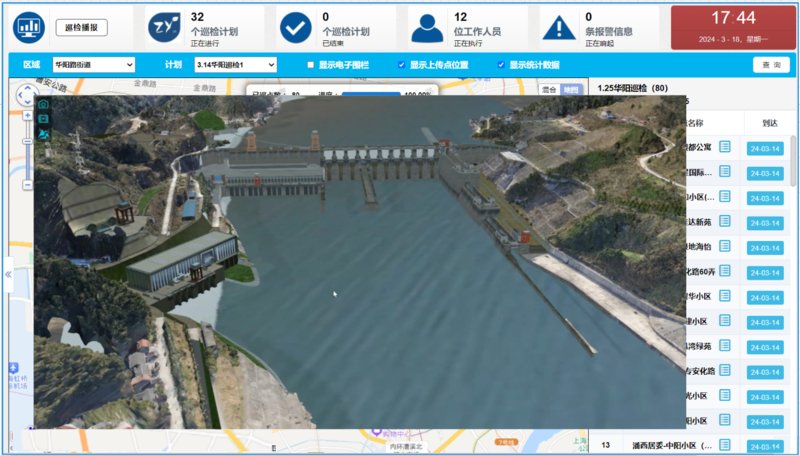Image resolution: width=800 pixels, height=456 pixels.
Task: Click the camera icon on the 3D view
Action: point(42,104)
